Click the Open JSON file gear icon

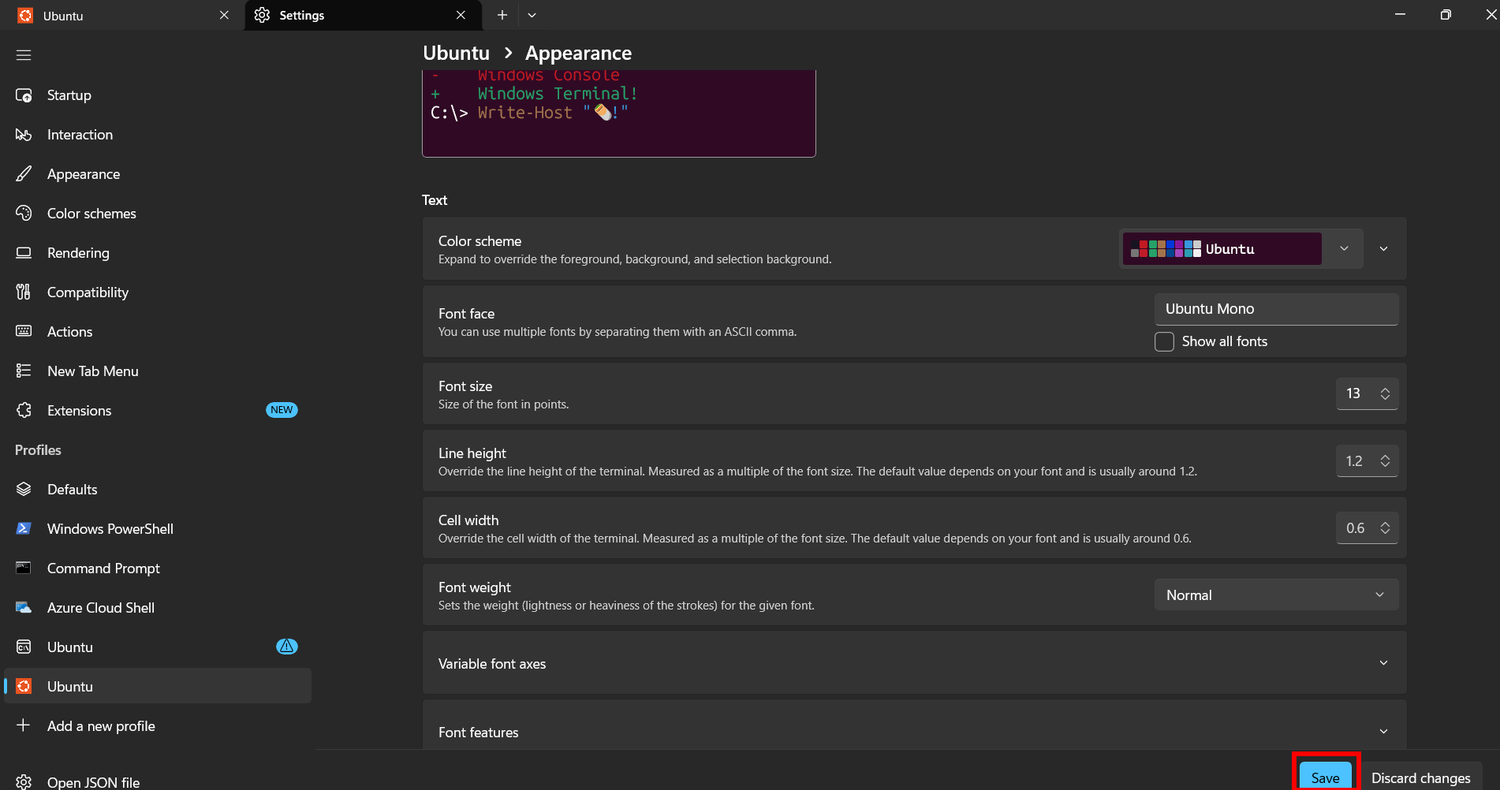pos(24,782)
